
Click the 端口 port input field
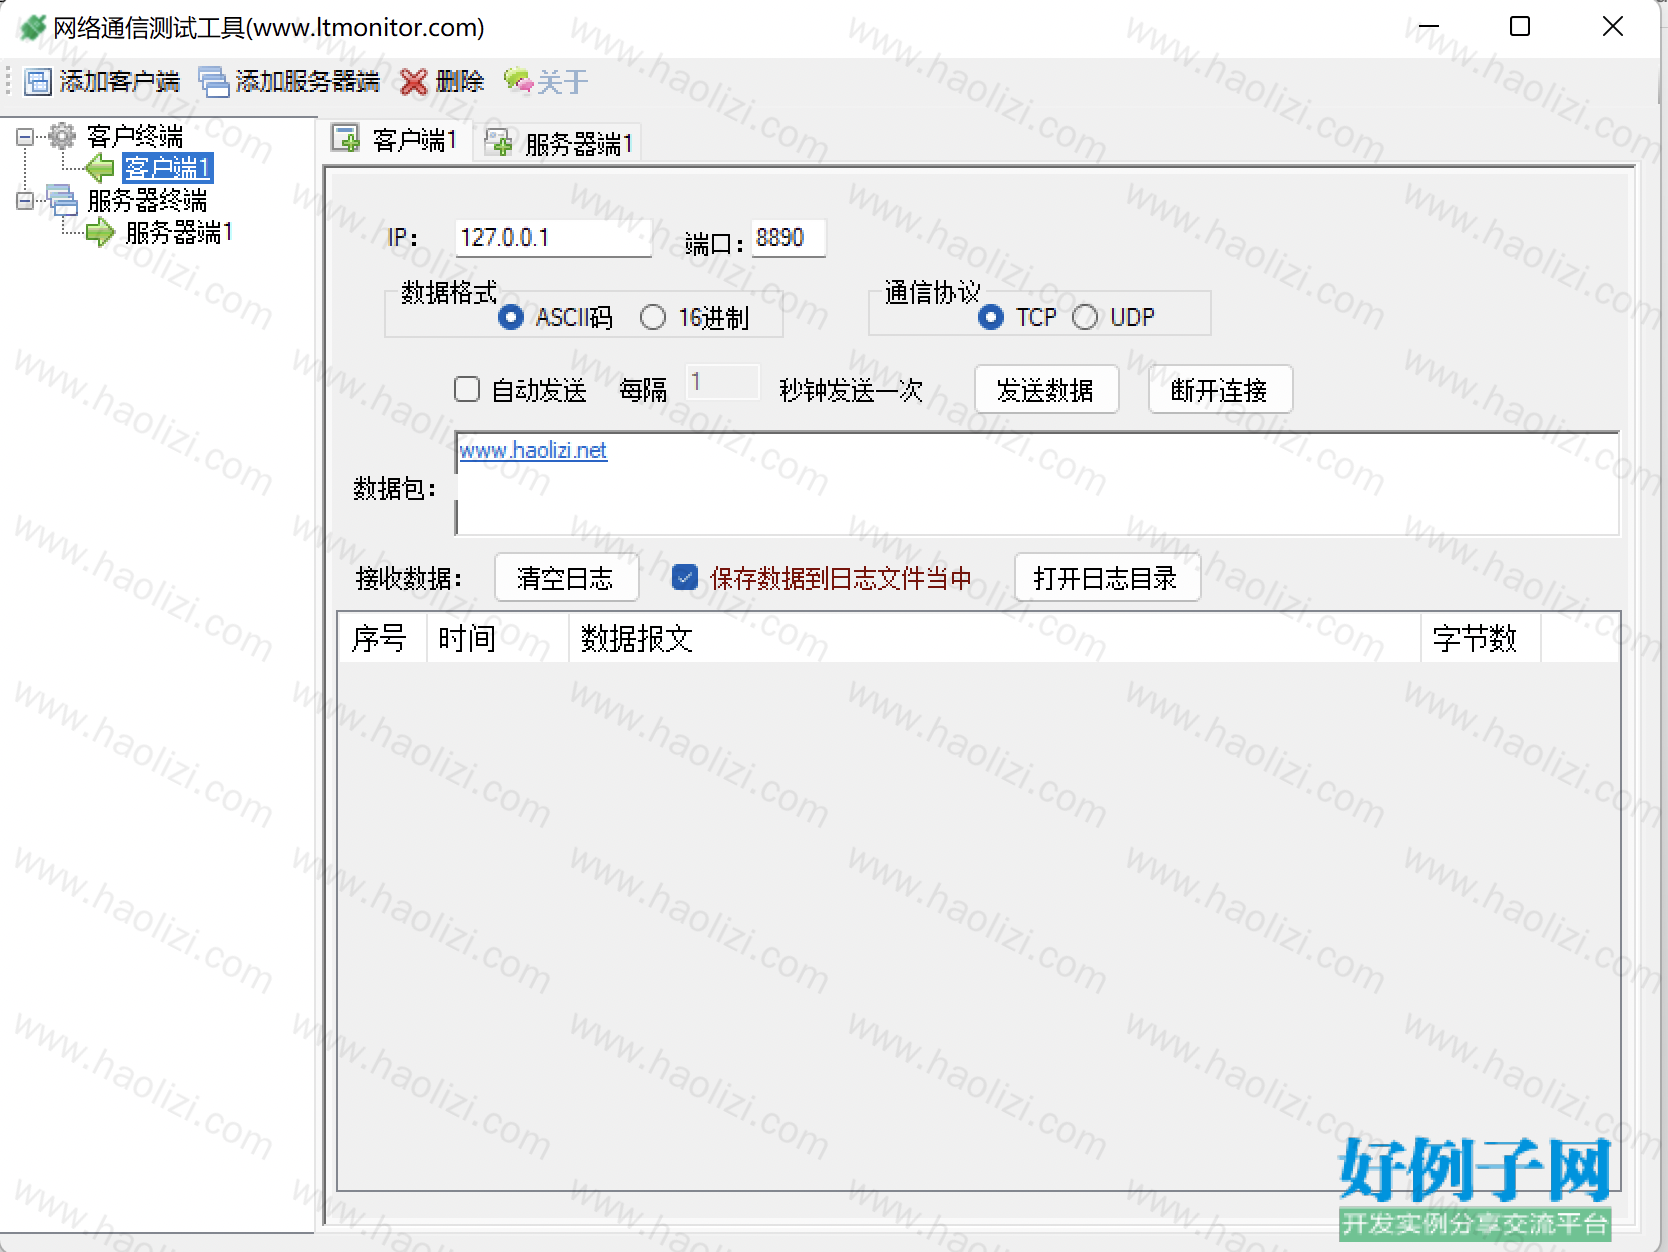tap(789, 238)
